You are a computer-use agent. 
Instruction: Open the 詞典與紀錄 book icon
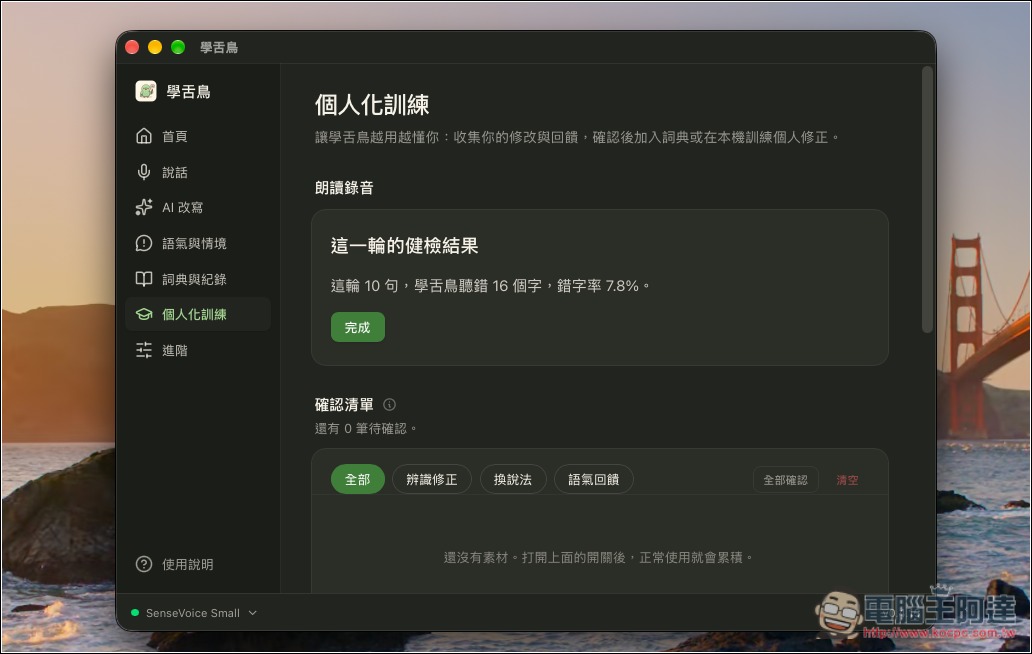[143, 279]
